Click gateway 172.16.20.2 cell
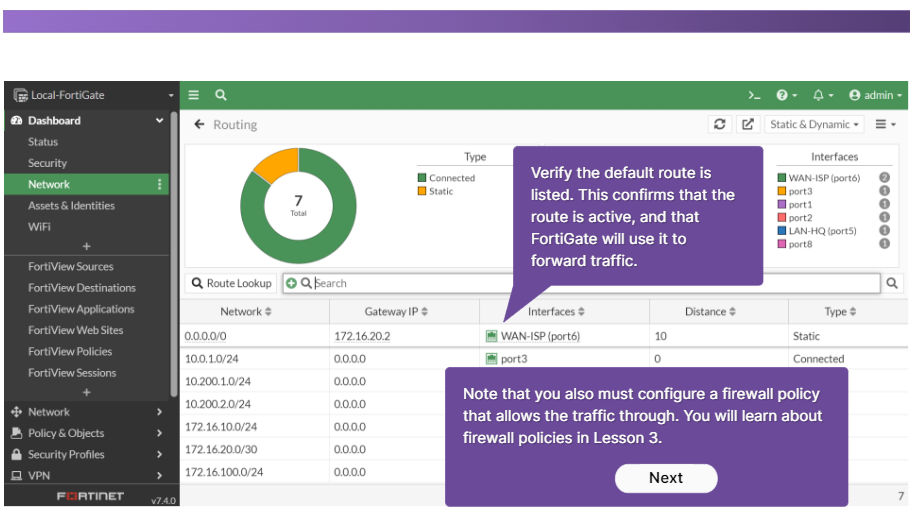This screenshot has width=920, height=515. pyautogui.click(x=363, y=336)
